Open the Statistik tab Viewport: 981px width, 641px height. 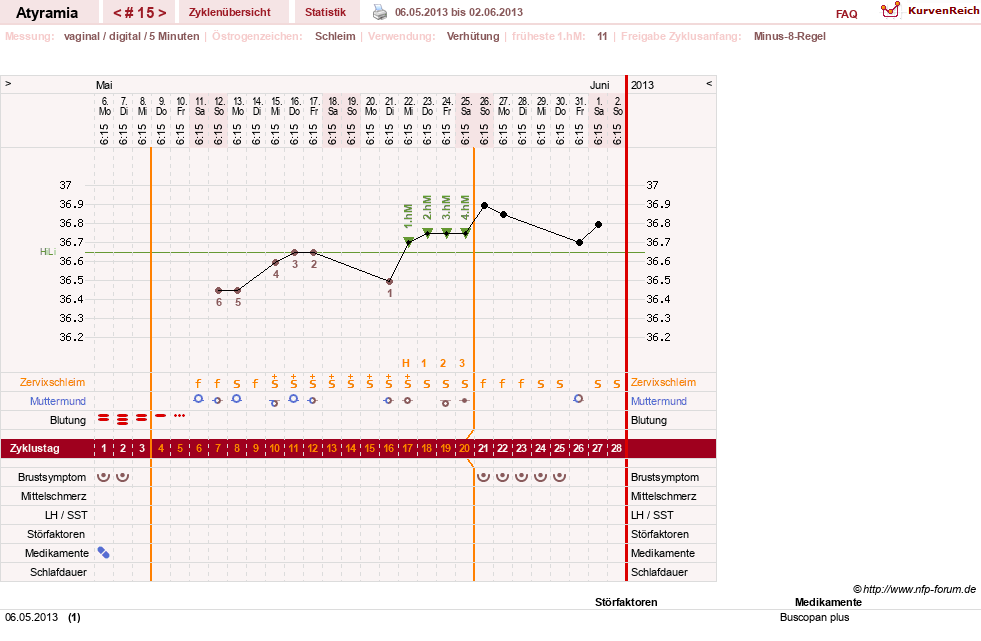(x=325, y=12)
